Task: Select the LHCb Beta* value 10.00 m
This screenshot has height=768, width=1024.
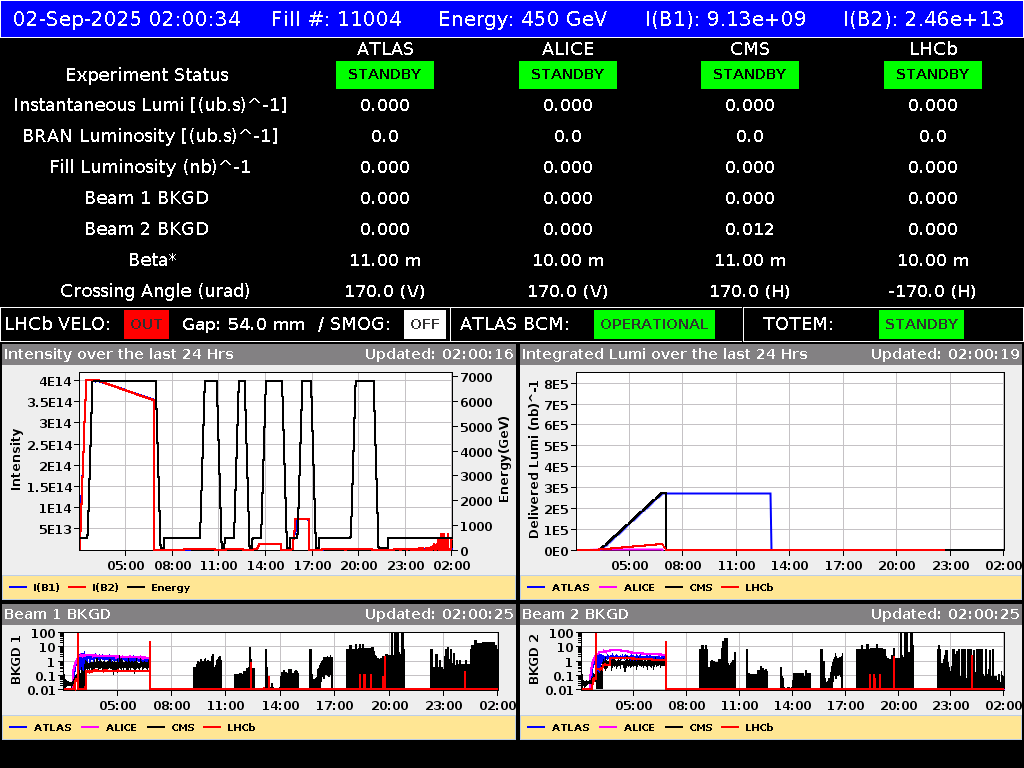Action: tap(933, 261)
